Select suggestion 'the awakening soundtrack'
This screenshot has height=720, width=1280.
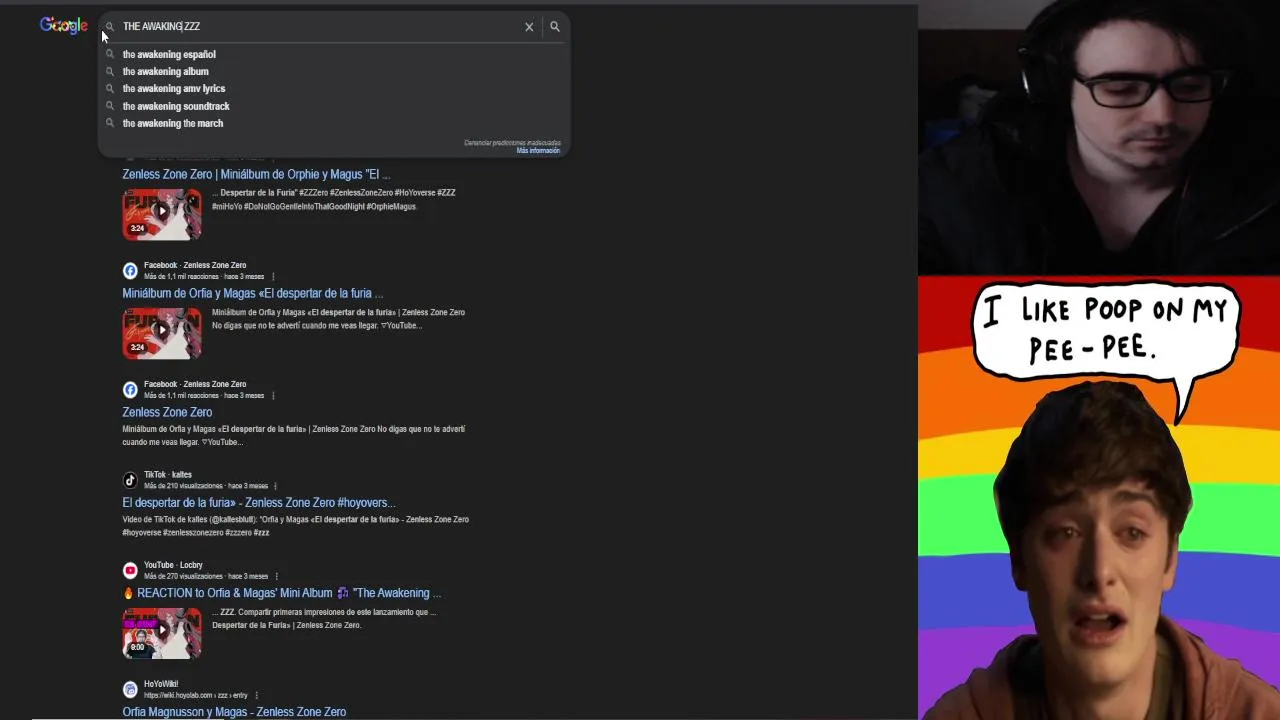tap(176, 106)
